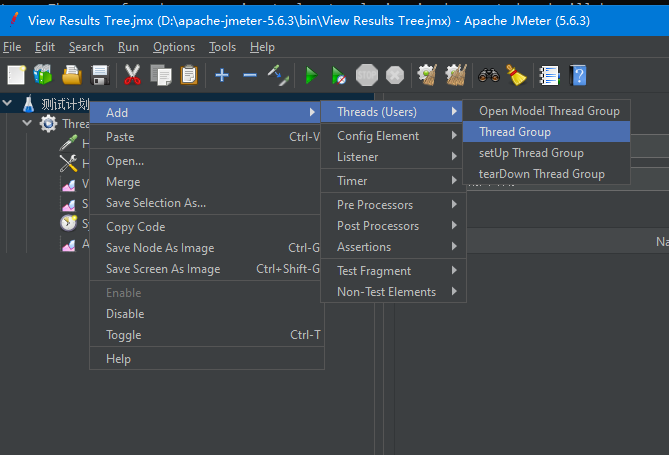Open the Help menu in menu bar
The height and width of the screenshot is (455, 669).
point(262,47)
